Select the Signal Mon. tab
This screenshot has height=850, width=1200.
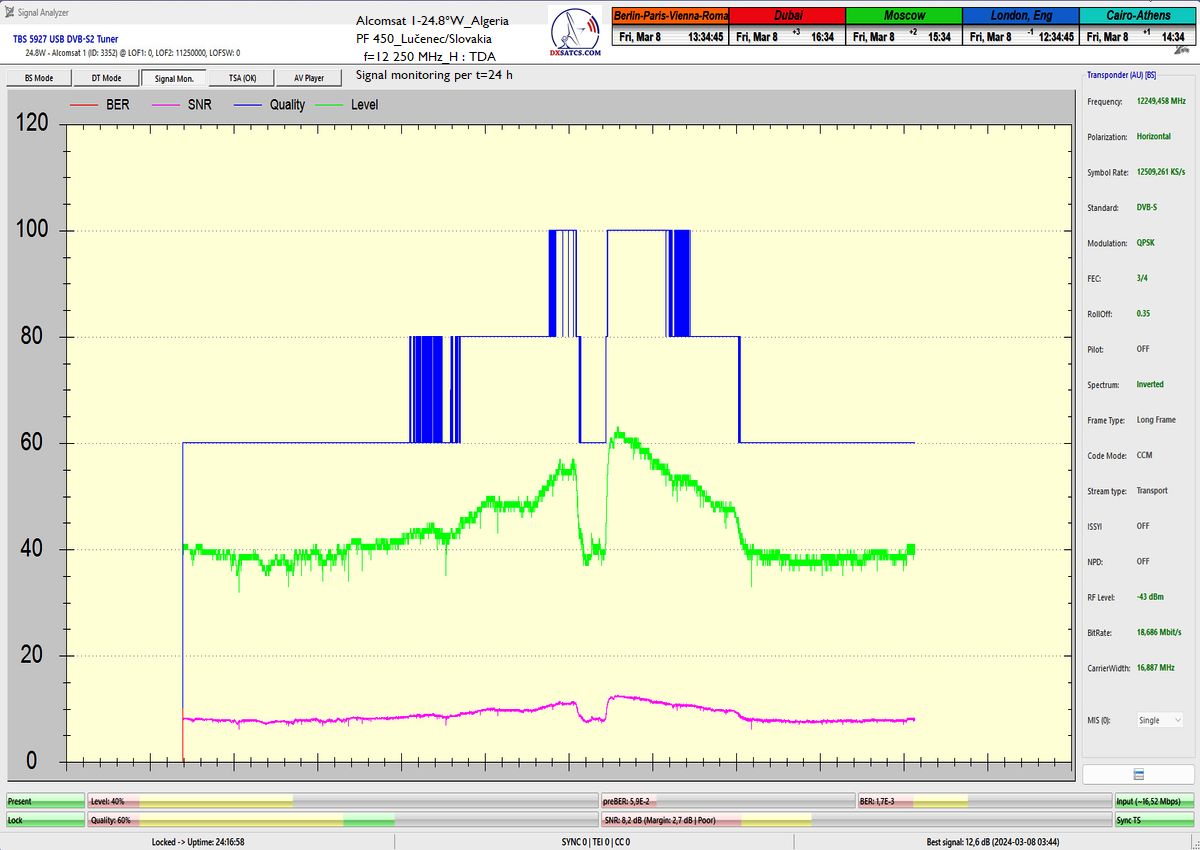click(174, 78)
